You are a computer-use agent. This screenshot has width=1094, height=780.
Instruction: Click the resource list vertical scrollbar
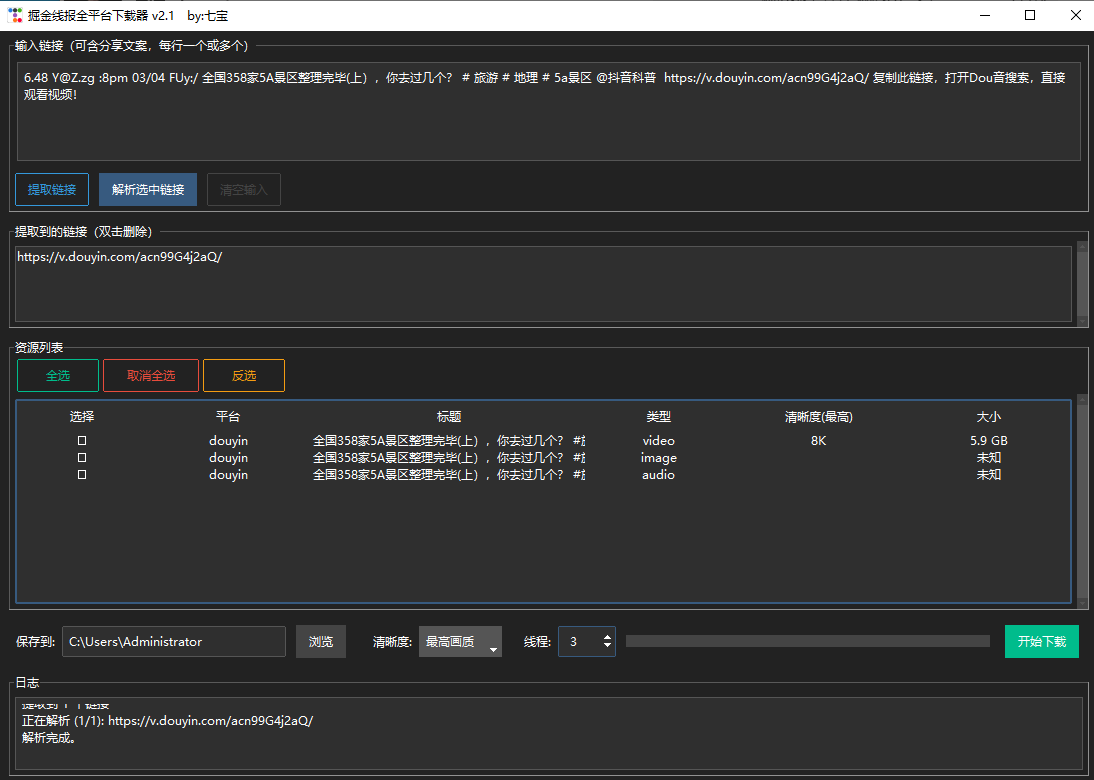[1082, 501]
